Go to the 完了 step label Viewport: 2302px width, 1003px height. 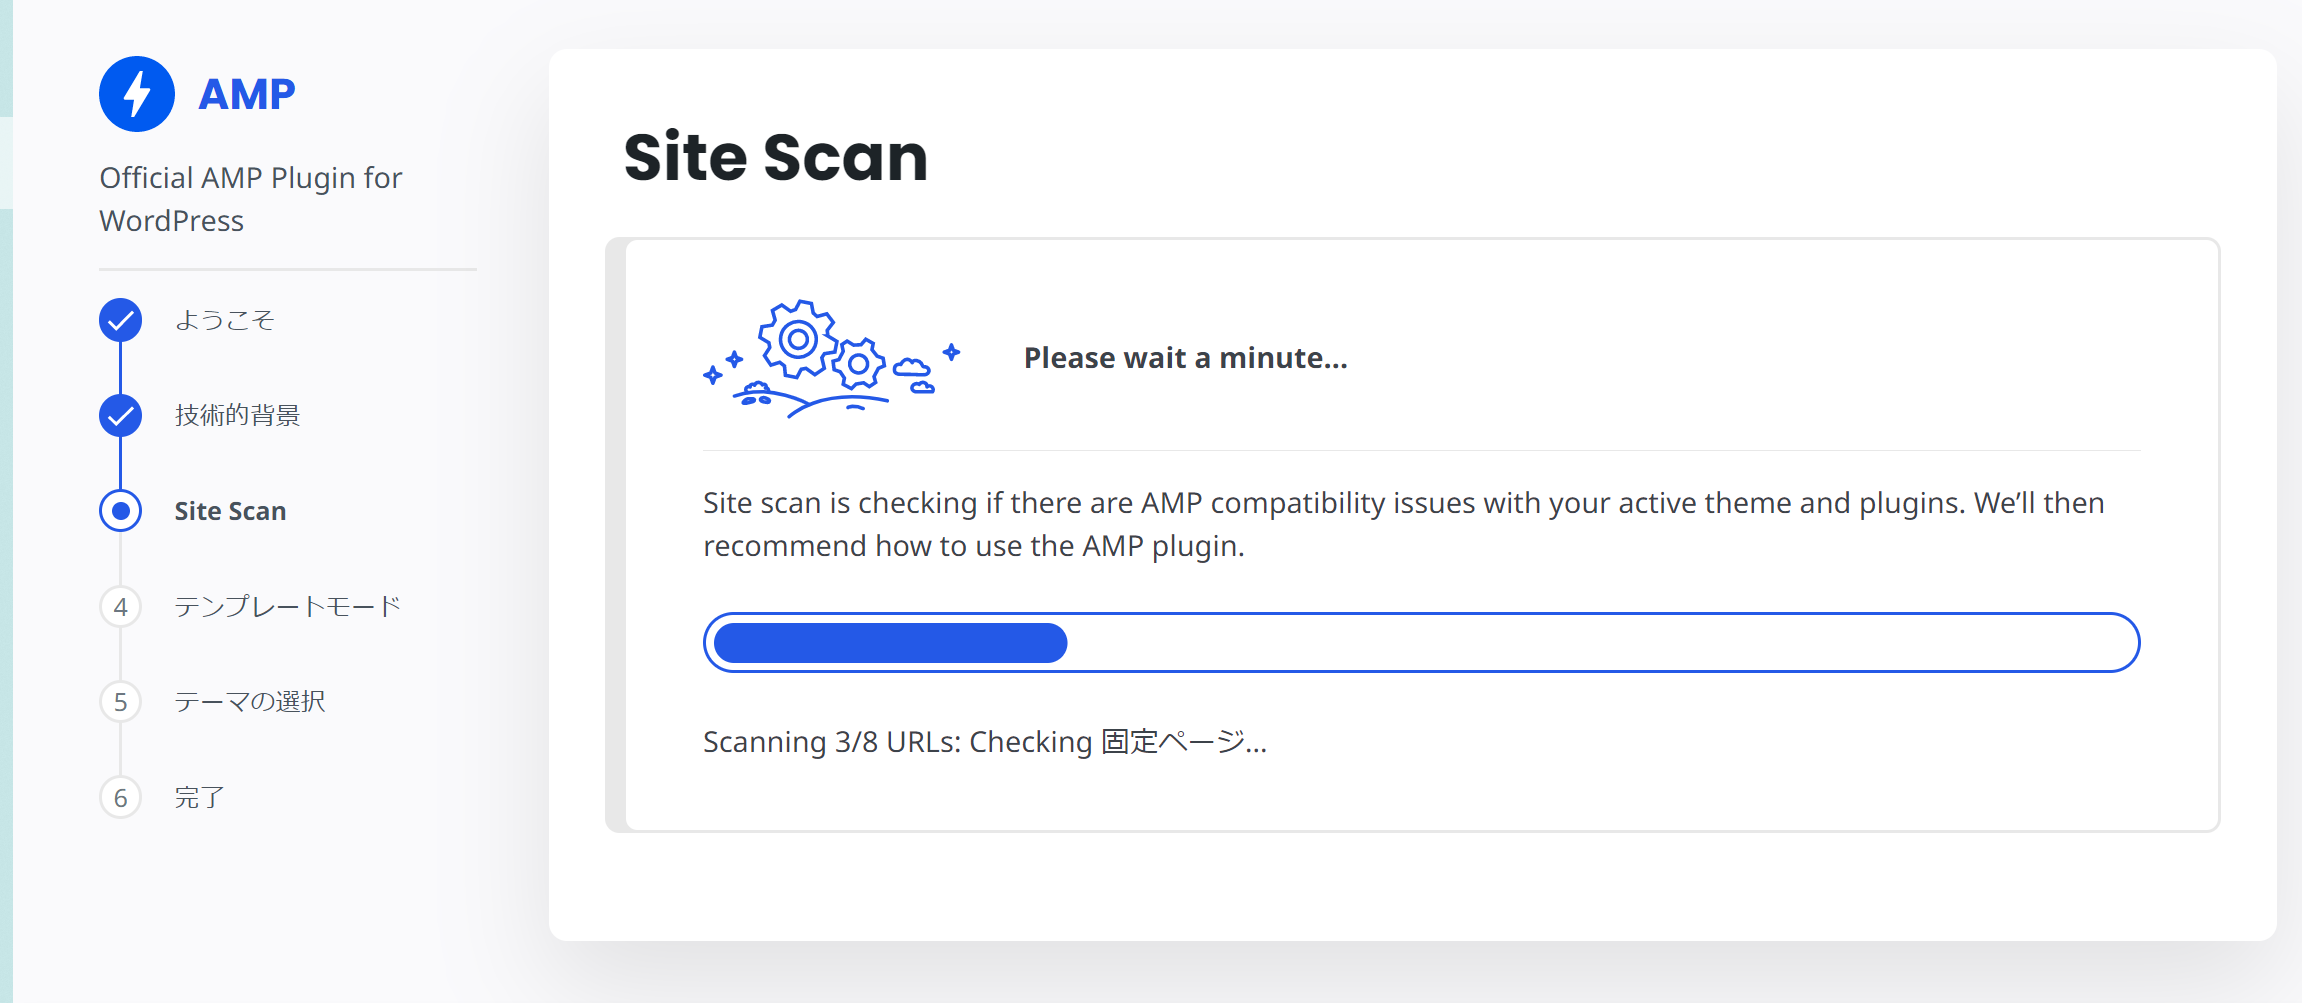click(199, 797)
